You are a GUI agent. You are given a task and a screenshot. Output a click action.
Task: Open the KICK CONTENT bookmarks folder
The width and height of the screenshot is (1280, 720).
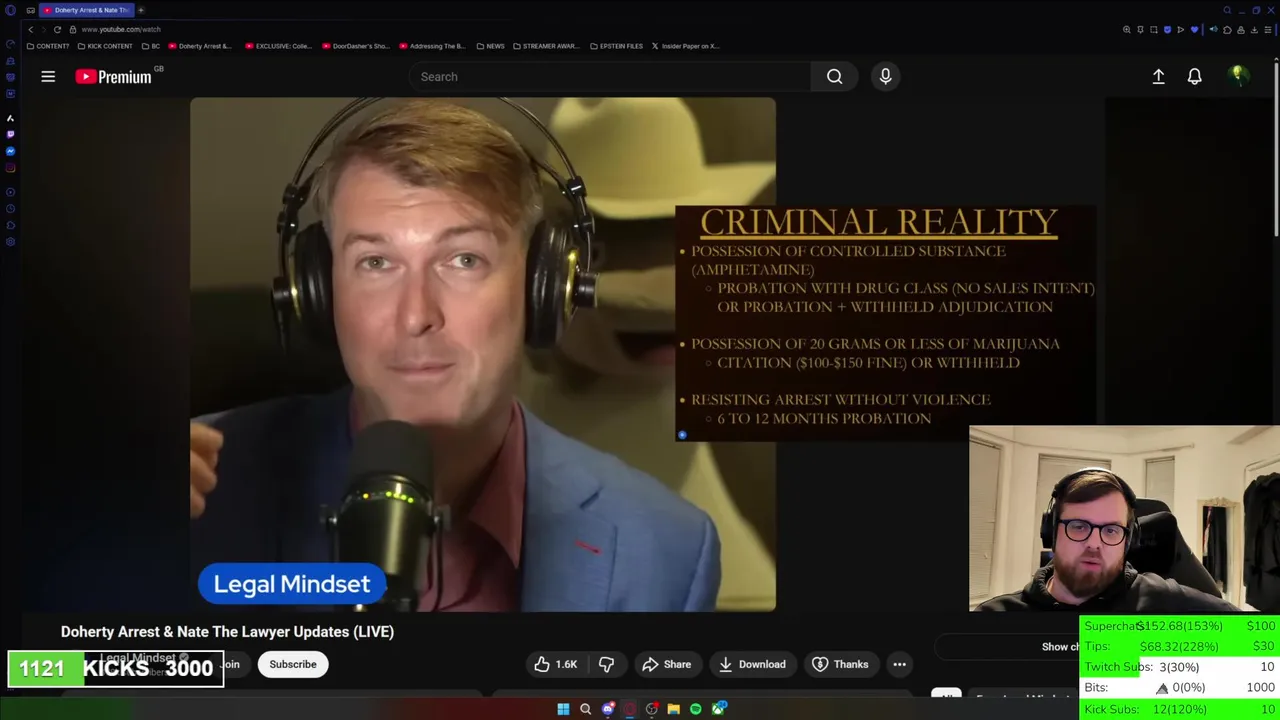[106, 46]
